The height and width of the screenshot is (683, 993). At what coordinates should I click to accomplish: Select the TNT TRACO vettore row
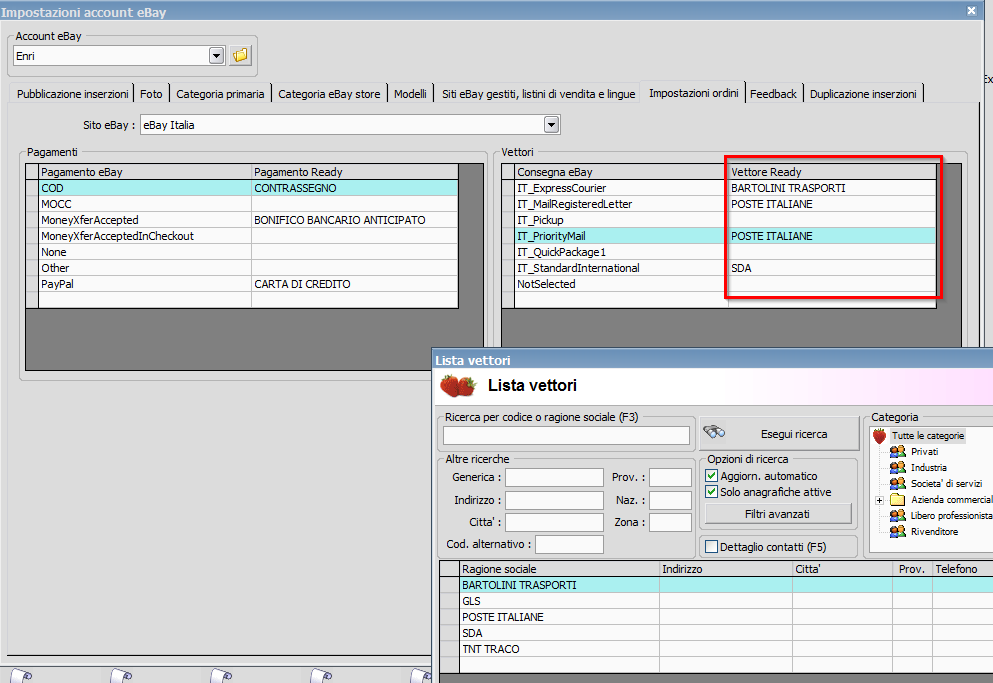click(716, 649)
